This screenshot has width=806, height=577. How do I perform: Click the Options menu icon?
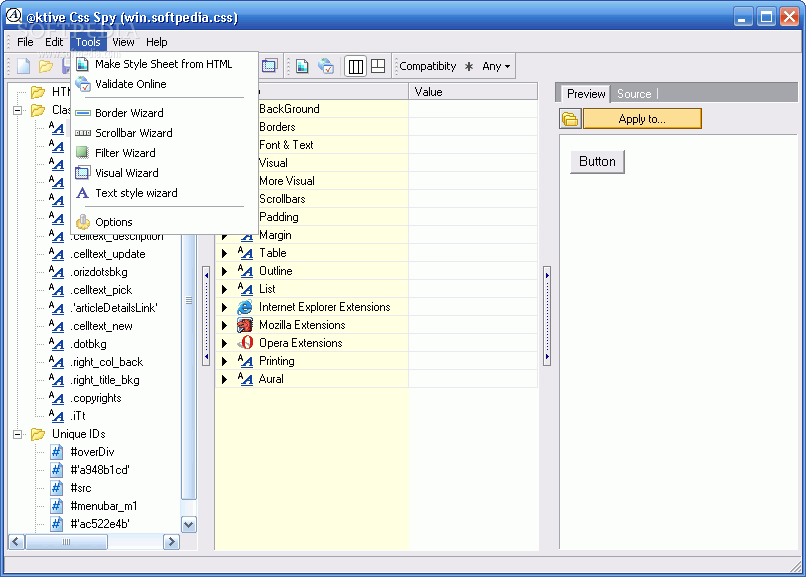coord(82,222)
